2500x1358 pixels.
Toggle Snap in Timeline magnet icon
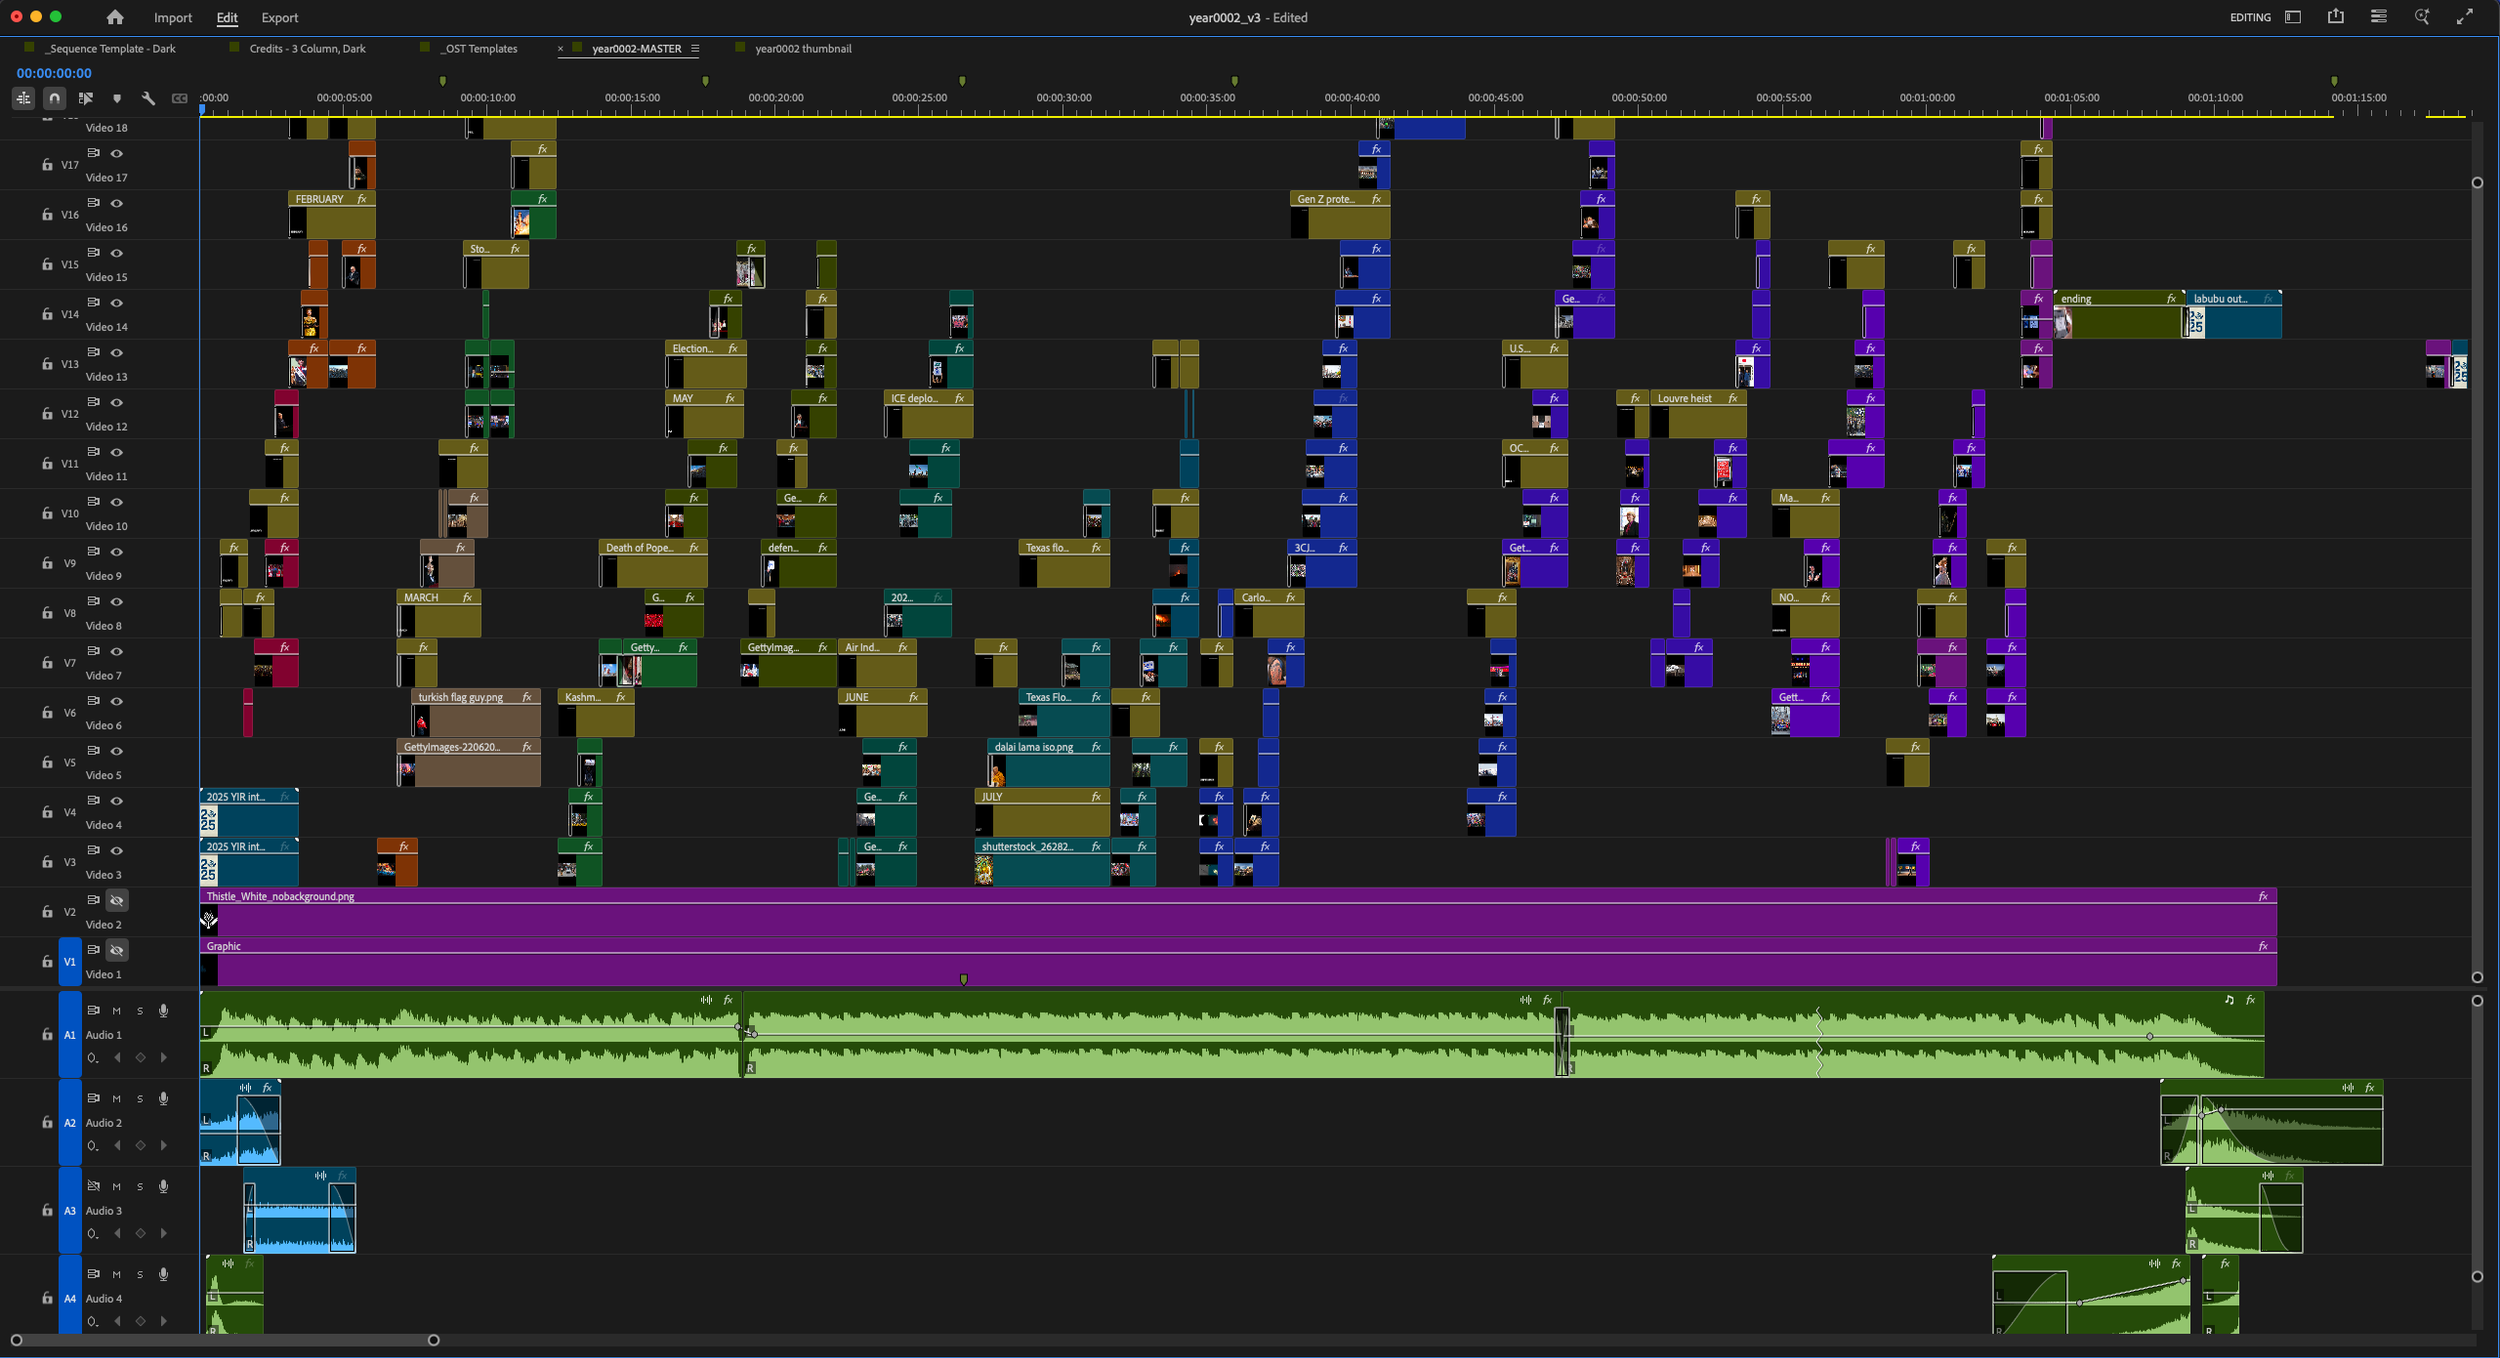tap(54, 98)
